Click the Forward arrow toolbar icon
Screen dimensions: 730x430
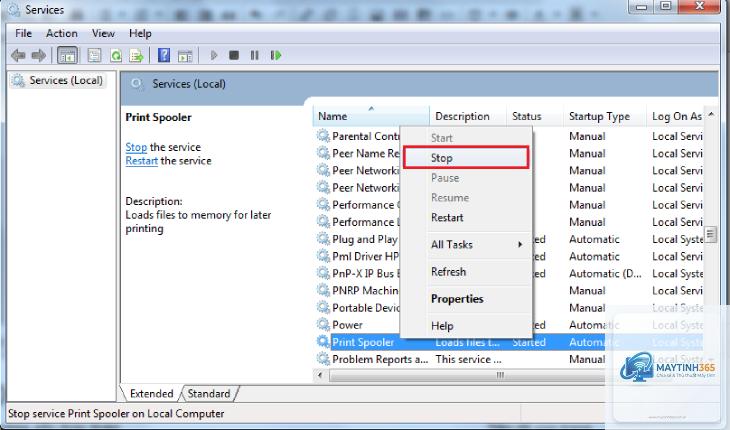(39, 56)
